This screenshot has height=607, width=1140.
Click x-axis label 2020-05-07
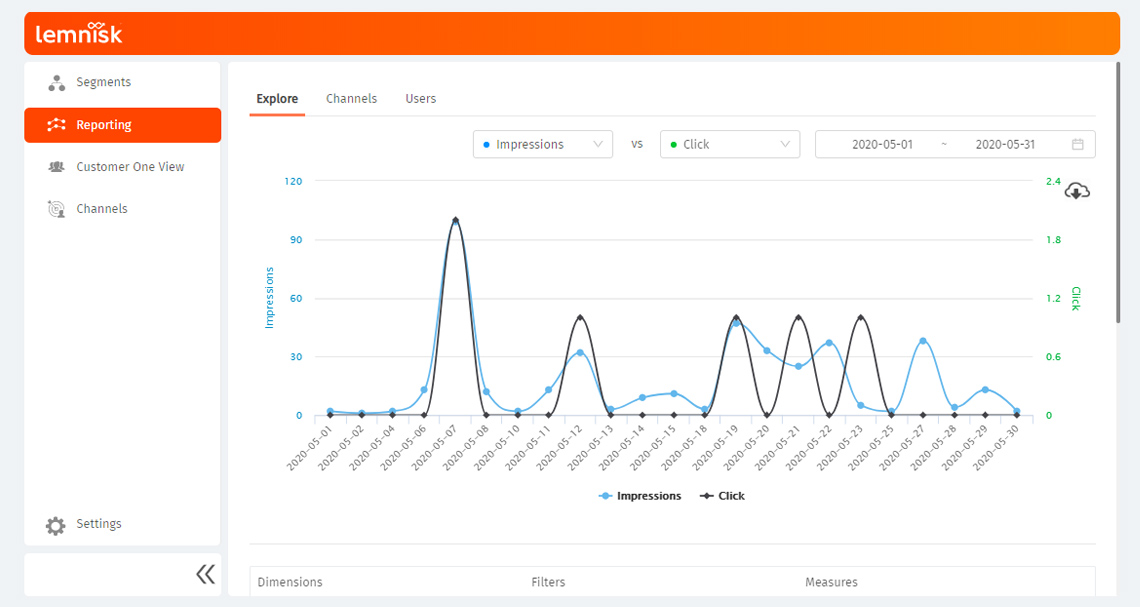[x=435, y=449]
